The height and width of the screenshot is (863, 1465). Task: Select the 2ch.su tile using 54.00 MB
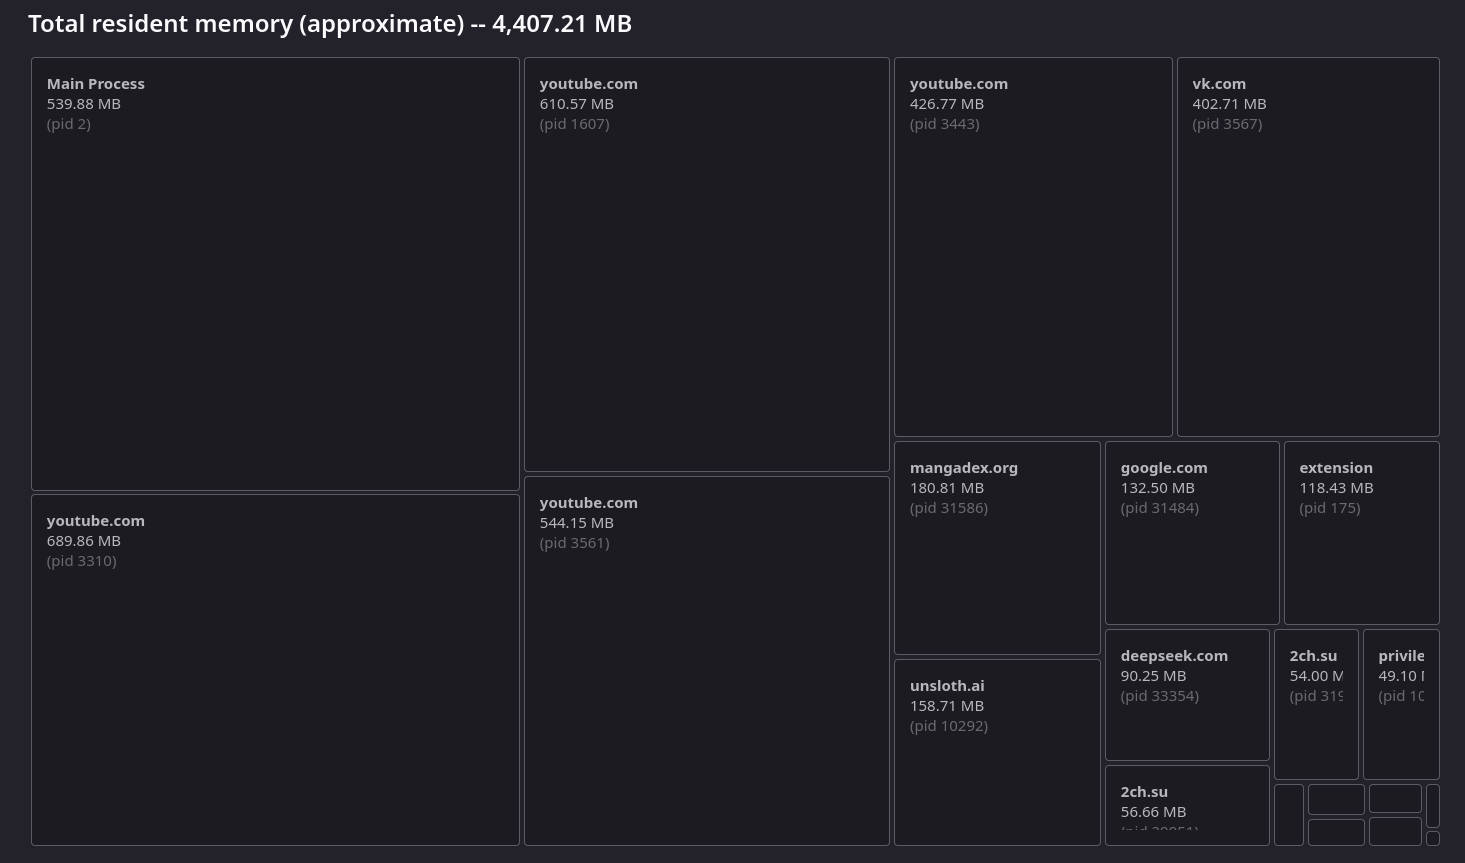pos(1316,704)
